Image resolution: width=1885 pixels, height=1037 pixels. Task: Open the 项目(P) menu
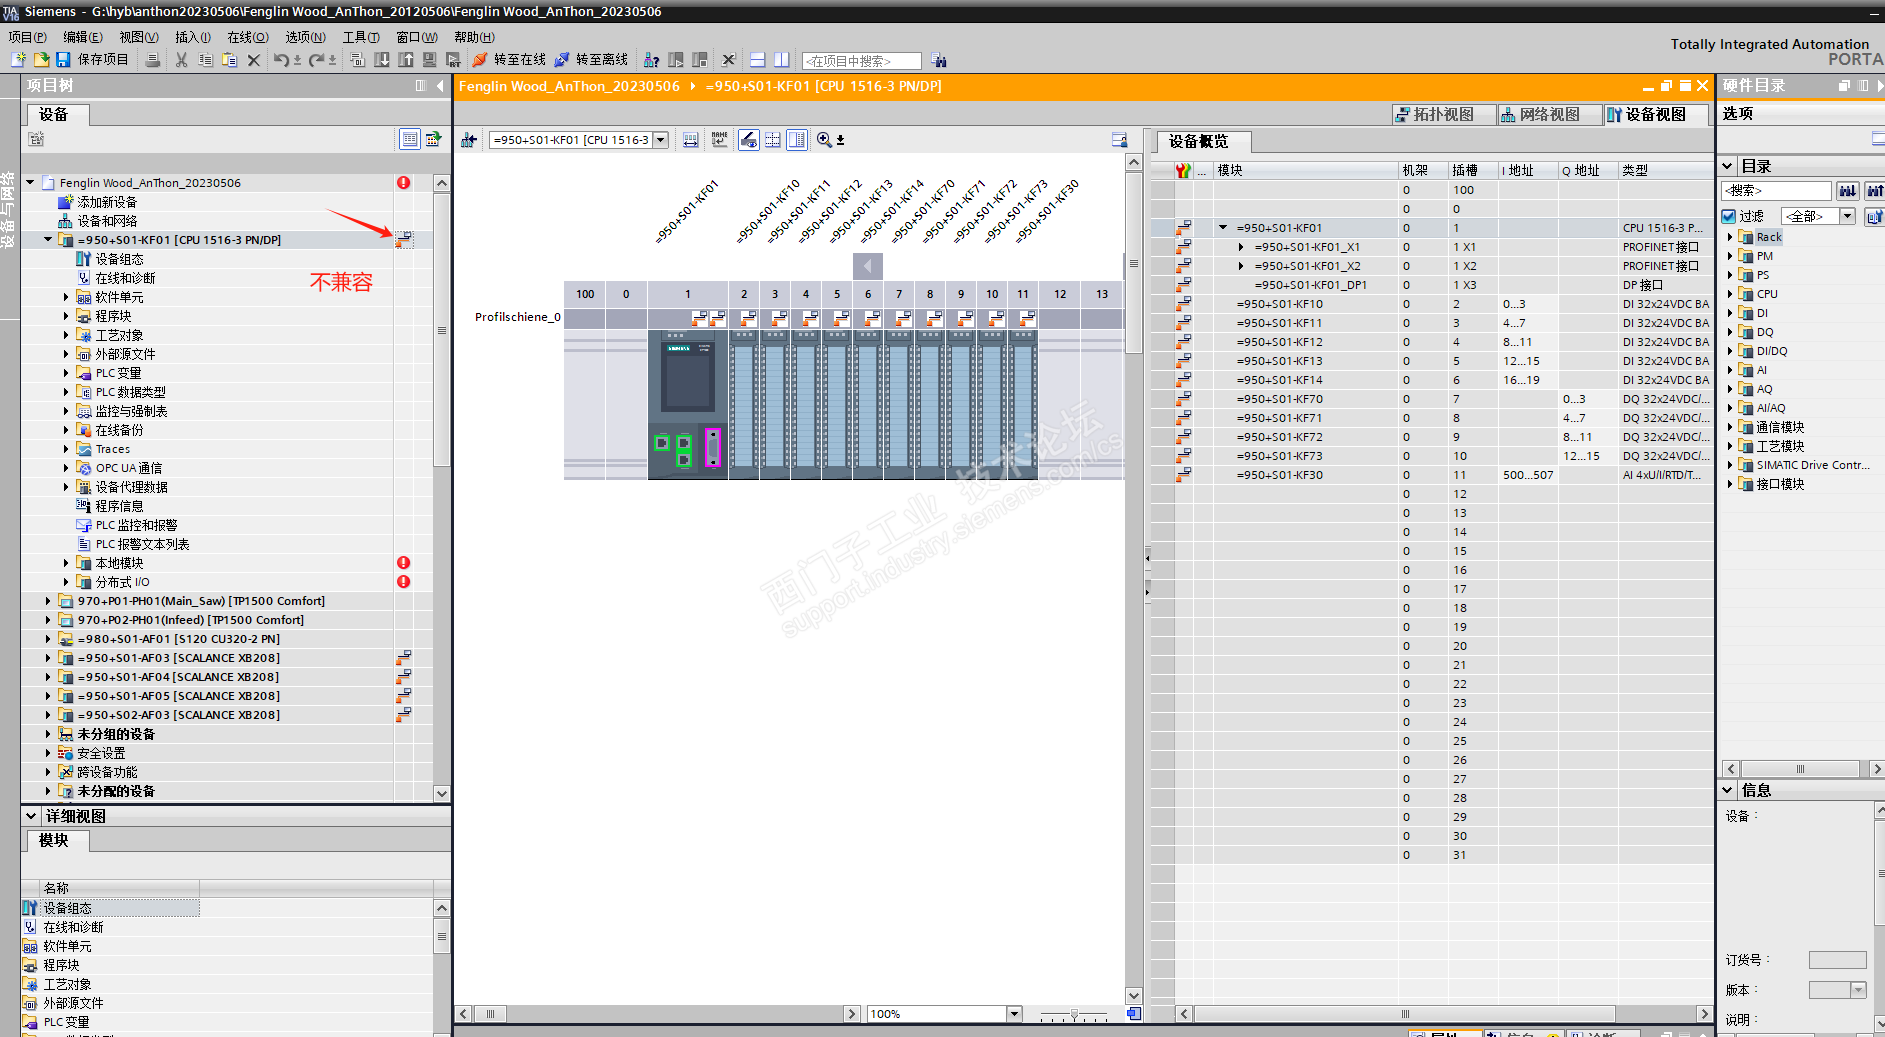click(x=27, y=37)
